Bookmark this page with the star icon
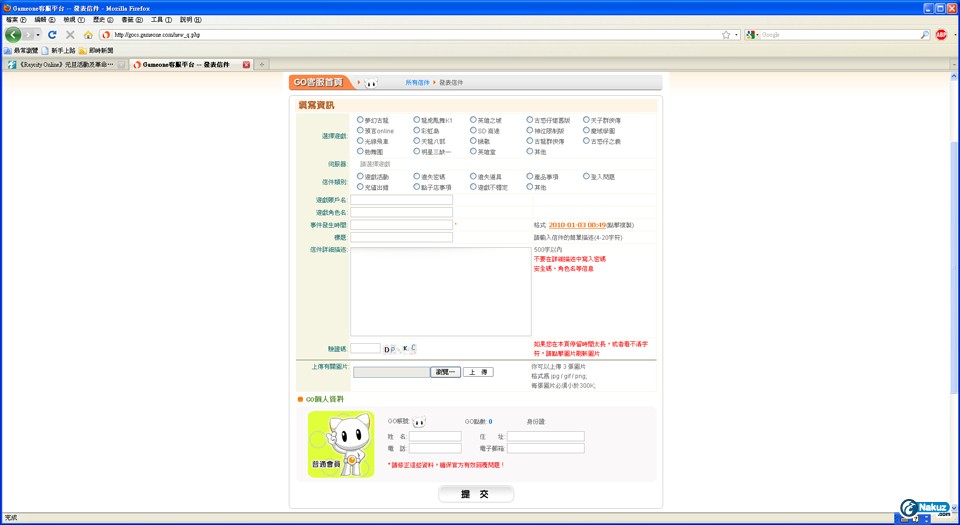This screenshot has height=525, width=960. tap(726, 35)
